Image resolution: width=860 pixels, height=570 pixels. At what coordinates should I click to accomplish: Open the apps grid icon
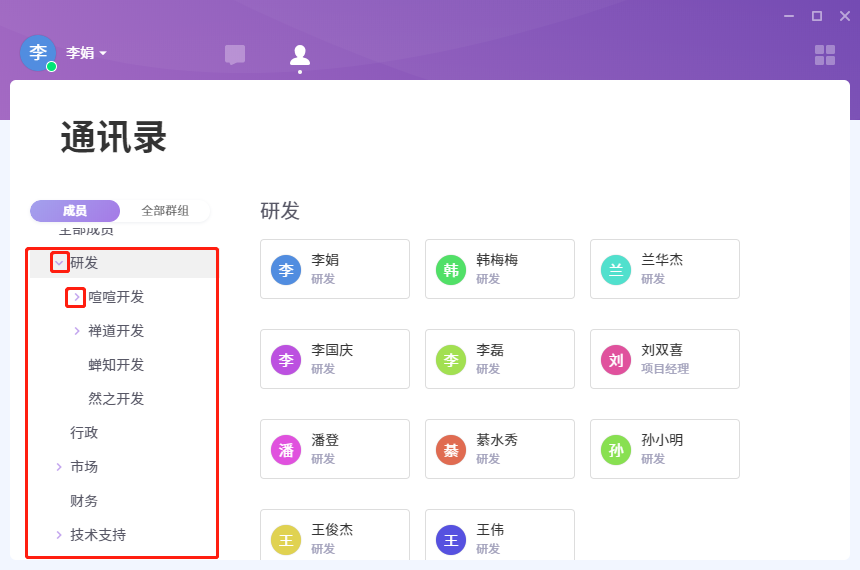825,55
